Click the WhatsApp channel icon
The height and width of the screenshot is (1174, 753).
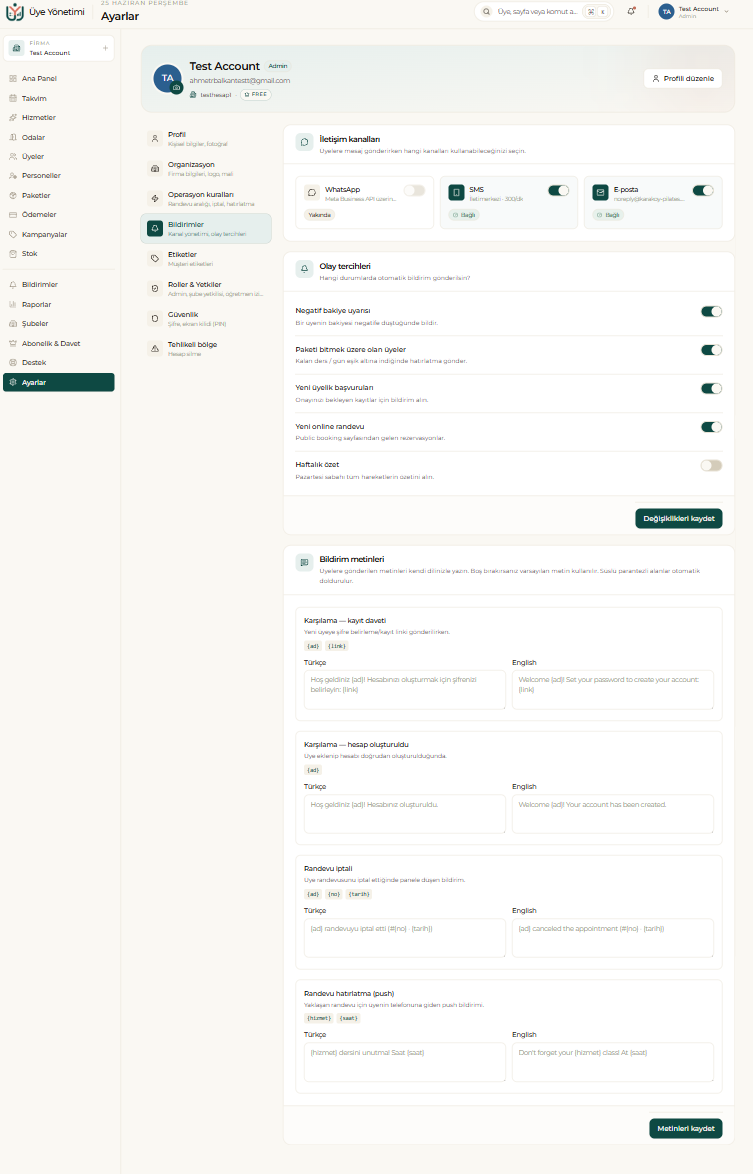tap(311, 192)
